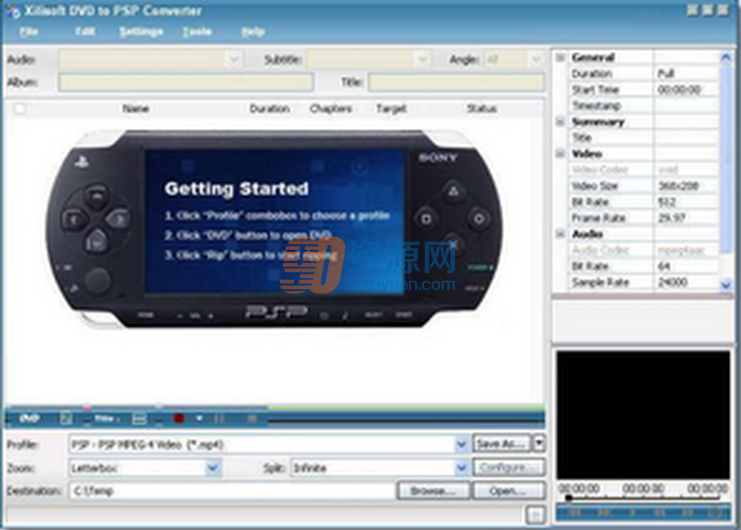Click the DVD open button in toolbar

[29, 419]
